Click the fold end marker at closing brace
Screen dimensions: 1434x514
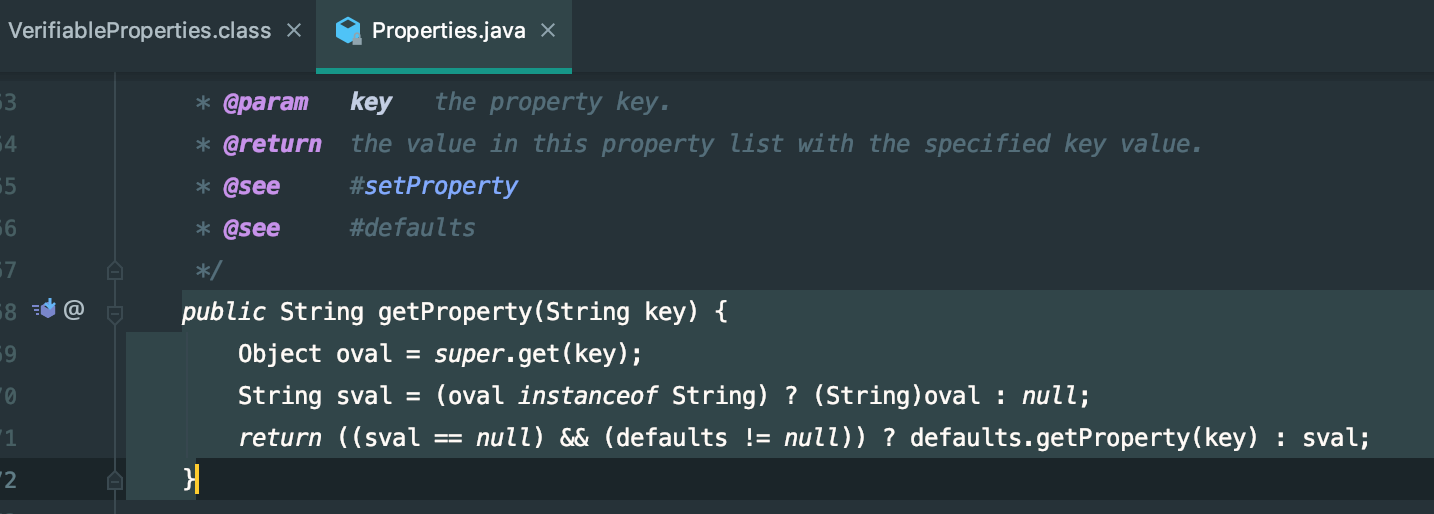[115, 481]
